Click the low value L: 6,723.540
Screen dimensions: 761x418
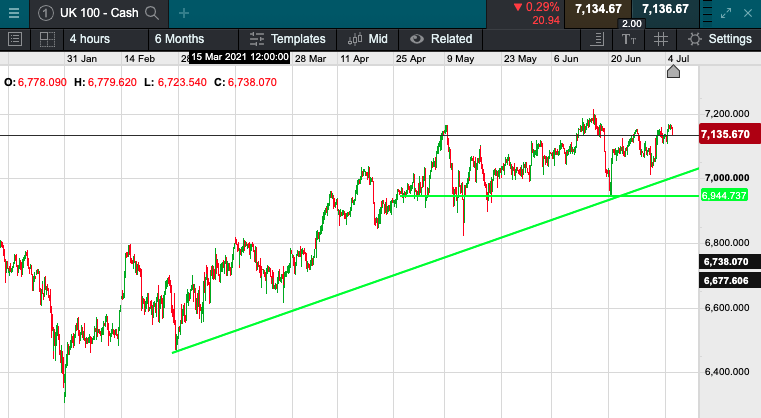coord(175,83)
